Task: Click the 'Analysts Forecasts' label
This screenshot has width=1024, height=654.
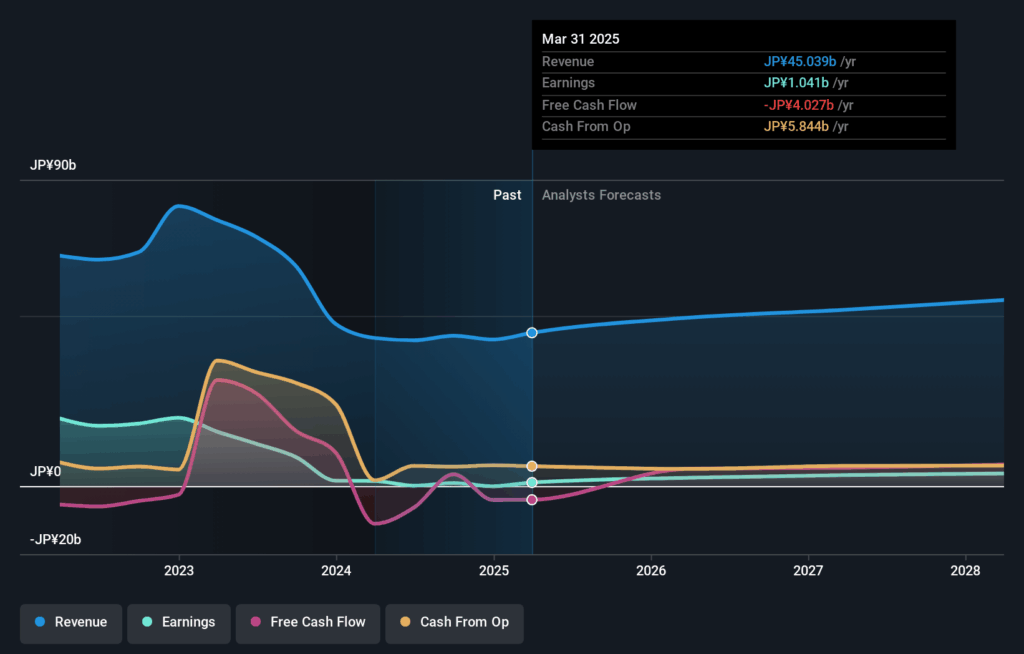Action: coord(601,195)
